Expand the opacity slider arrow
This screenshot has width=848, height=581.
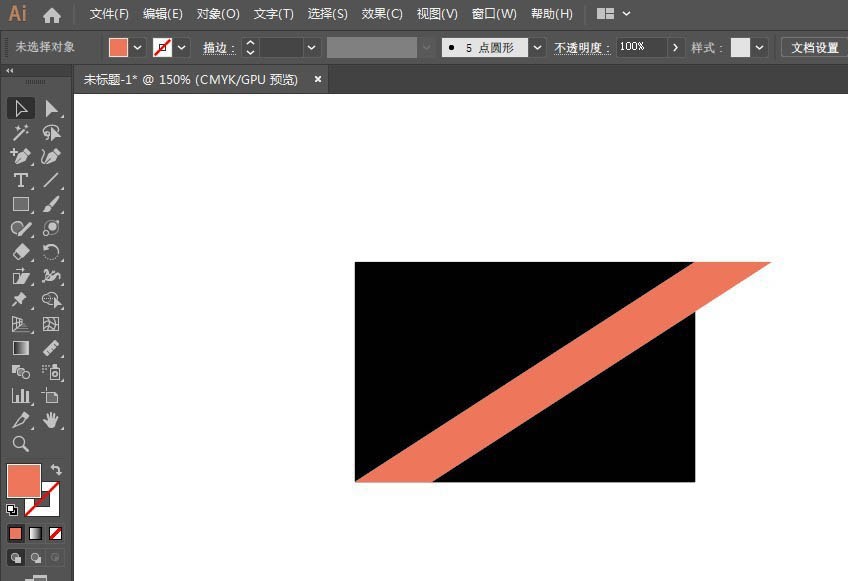pos(675,48)
